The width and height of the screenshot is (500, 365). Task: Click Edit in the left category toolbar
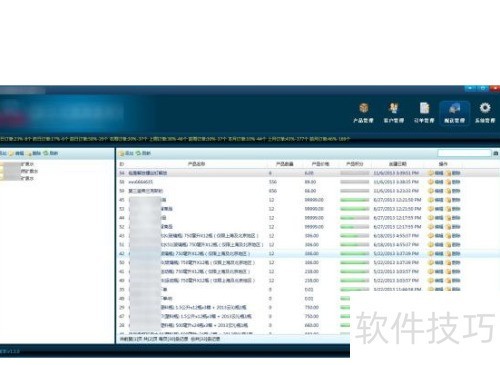pos(16,153)
